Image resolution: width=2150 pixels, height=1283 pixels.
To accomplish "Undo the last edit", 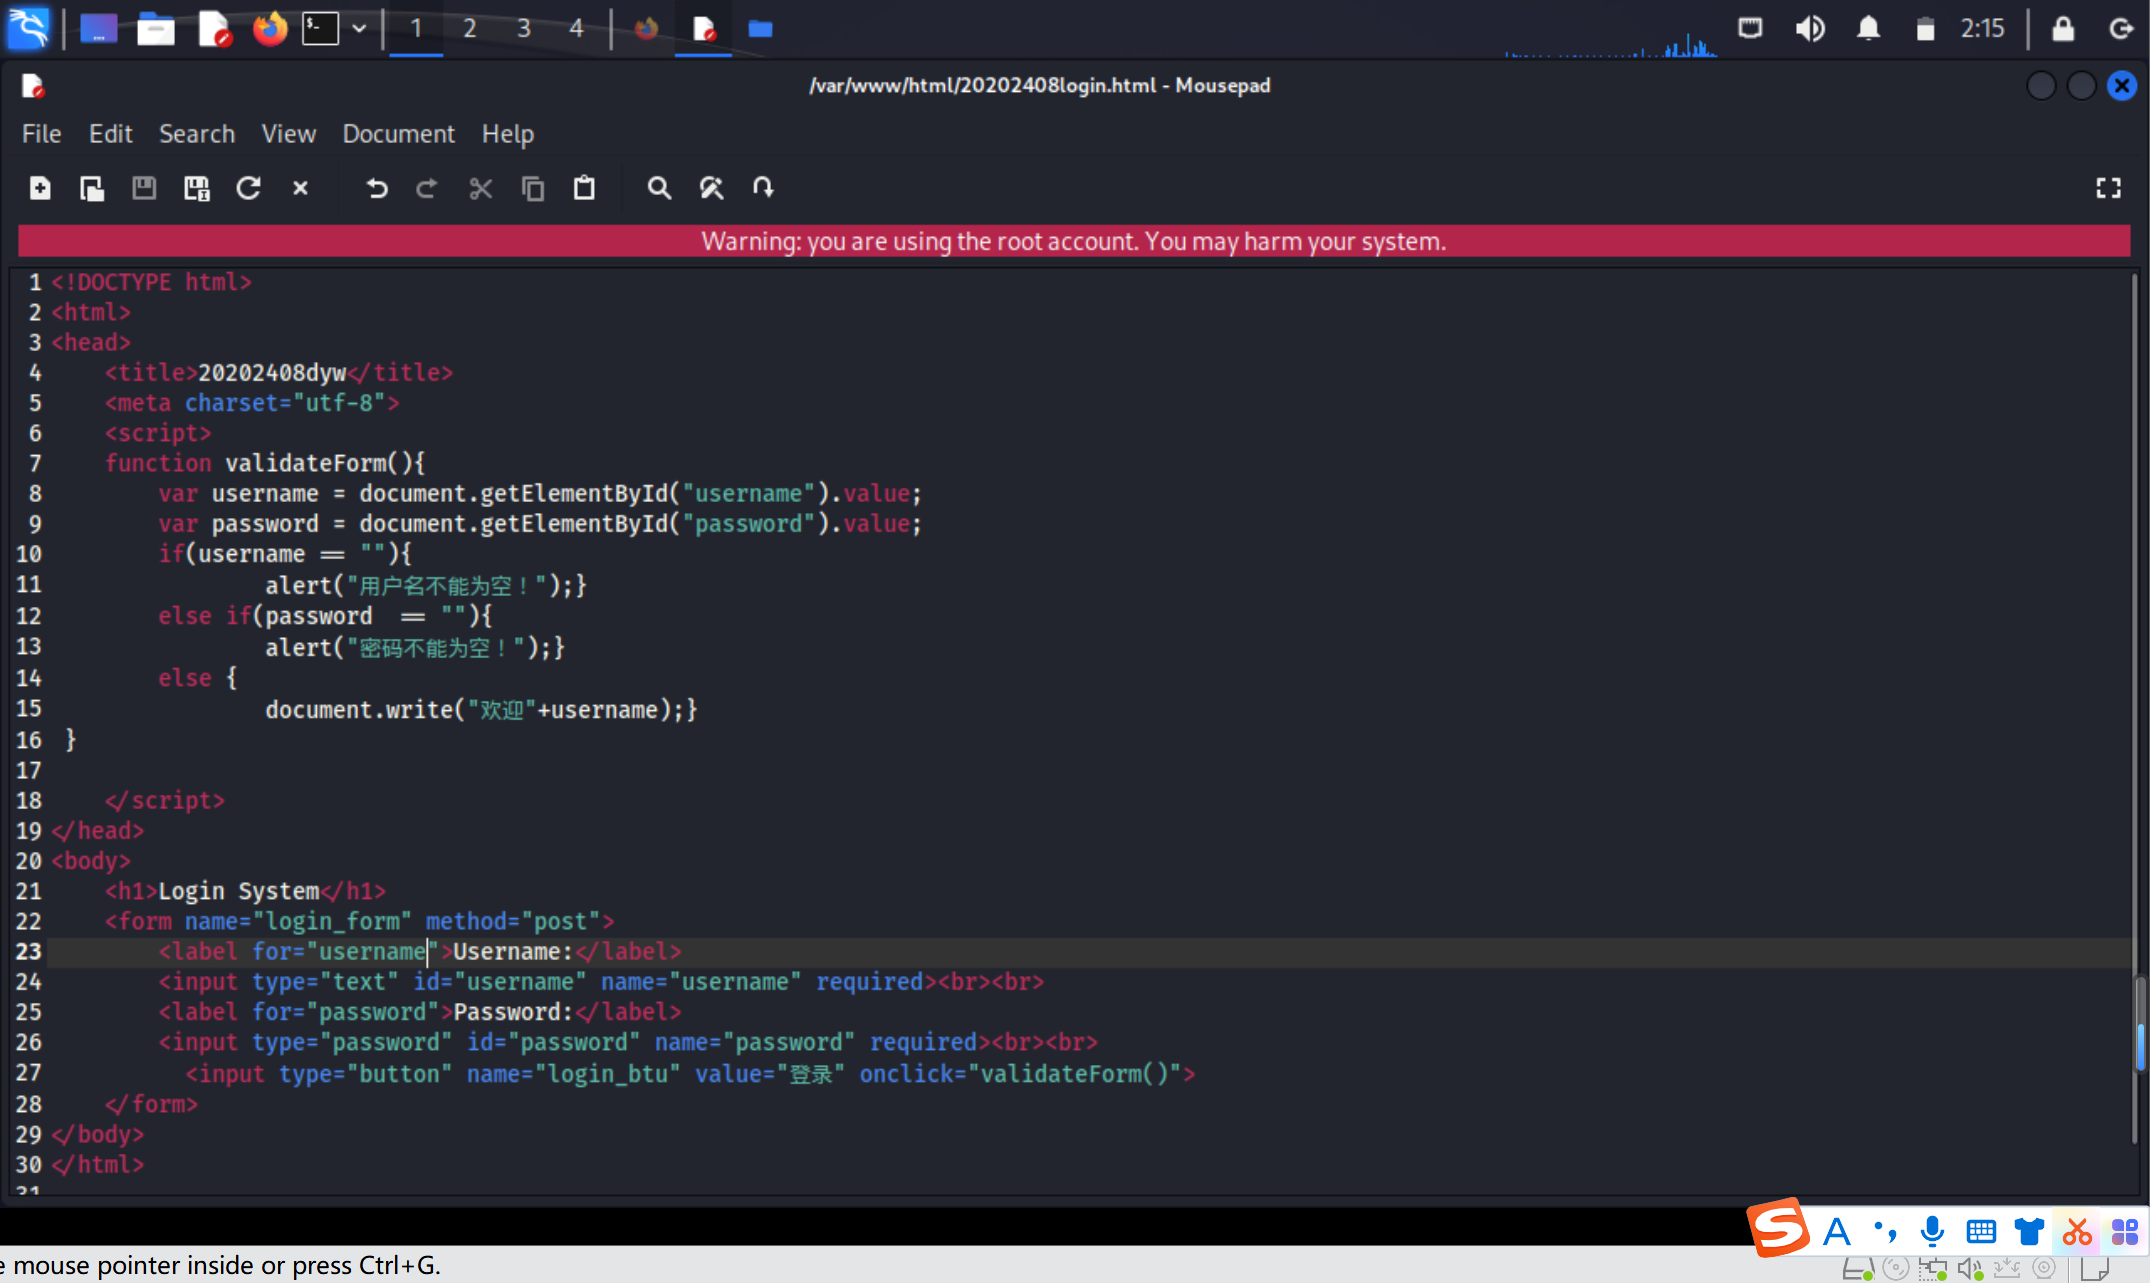I will tap(377, 188).
